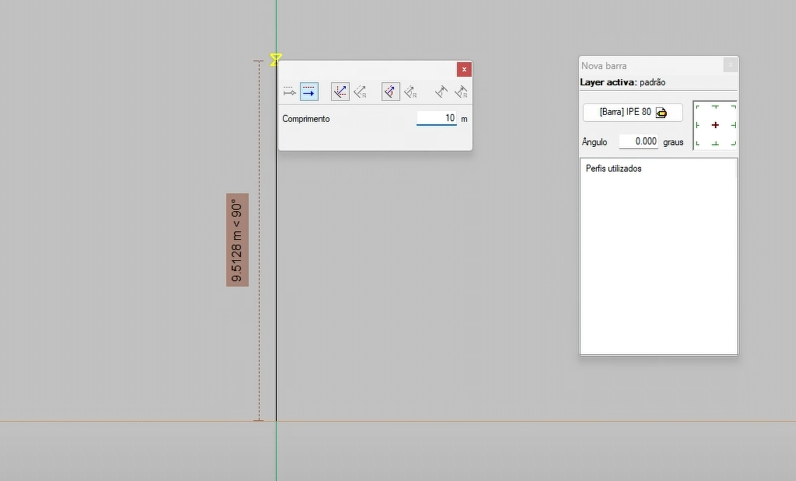Select the Cartesian coordinate axes input icon

[x=340, y=92]
